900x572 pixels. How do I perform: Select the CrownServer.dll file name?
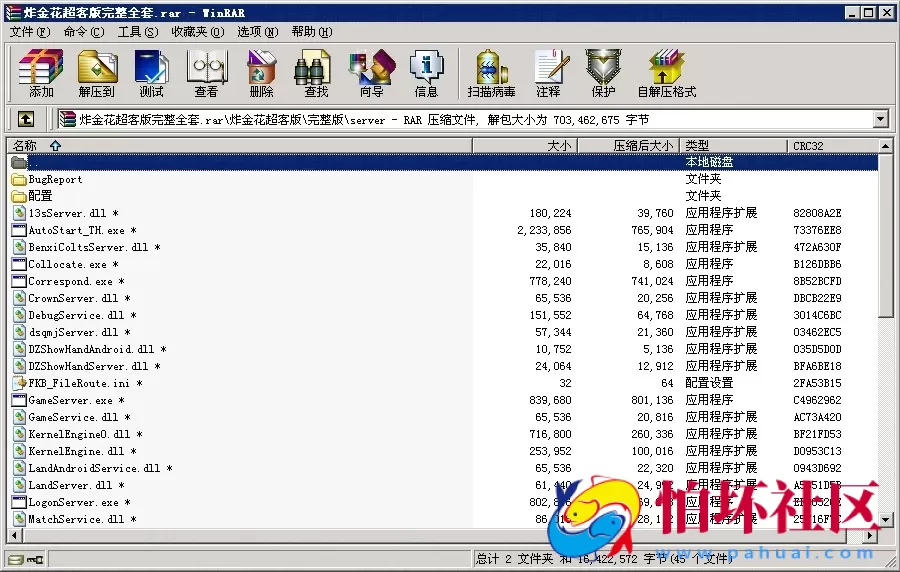click(79, 298)
